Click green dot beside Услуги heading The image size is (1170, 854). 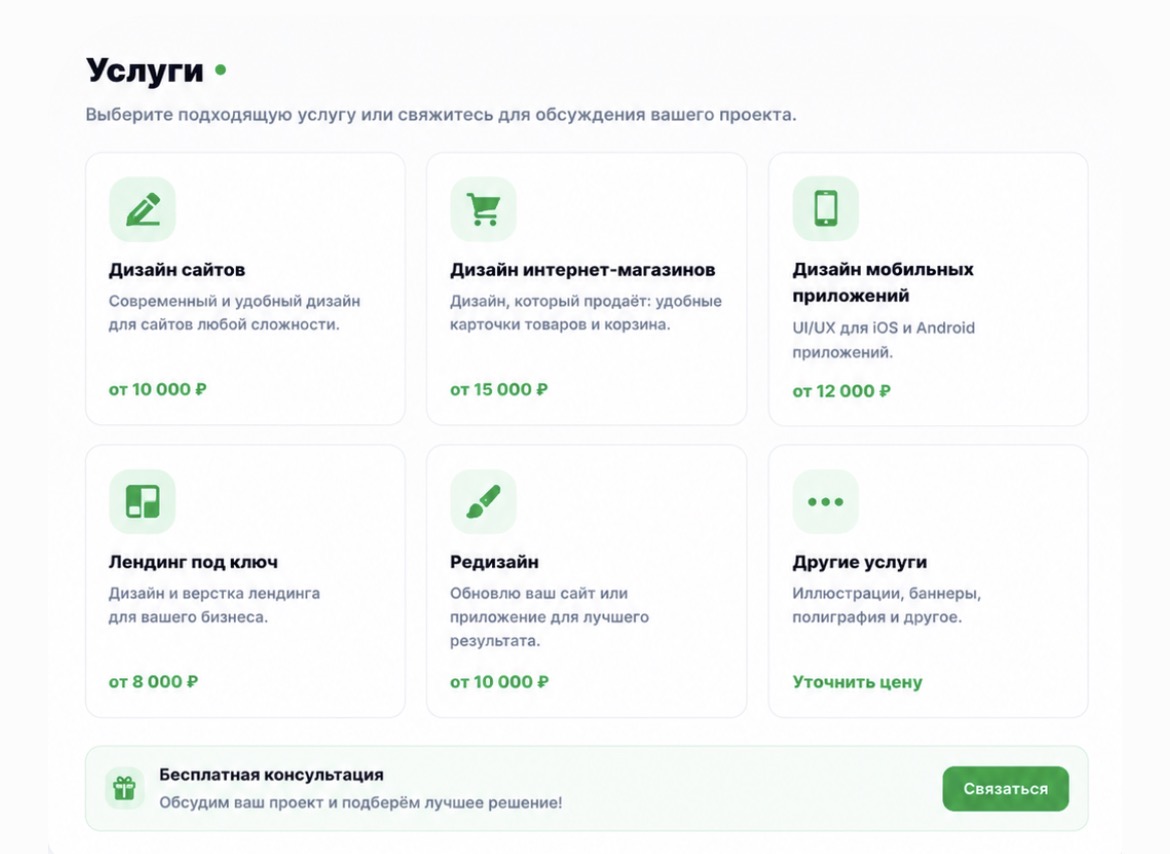point(220,70)
